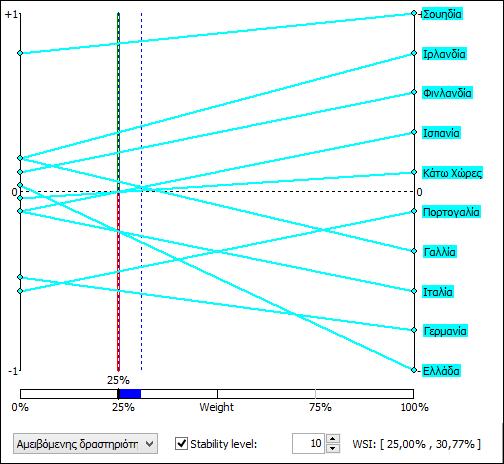The width and height of the screenshot is (504, 464).
Task: Click the Stability level label text
Action: pyautogui.click(x=224, y=444)
